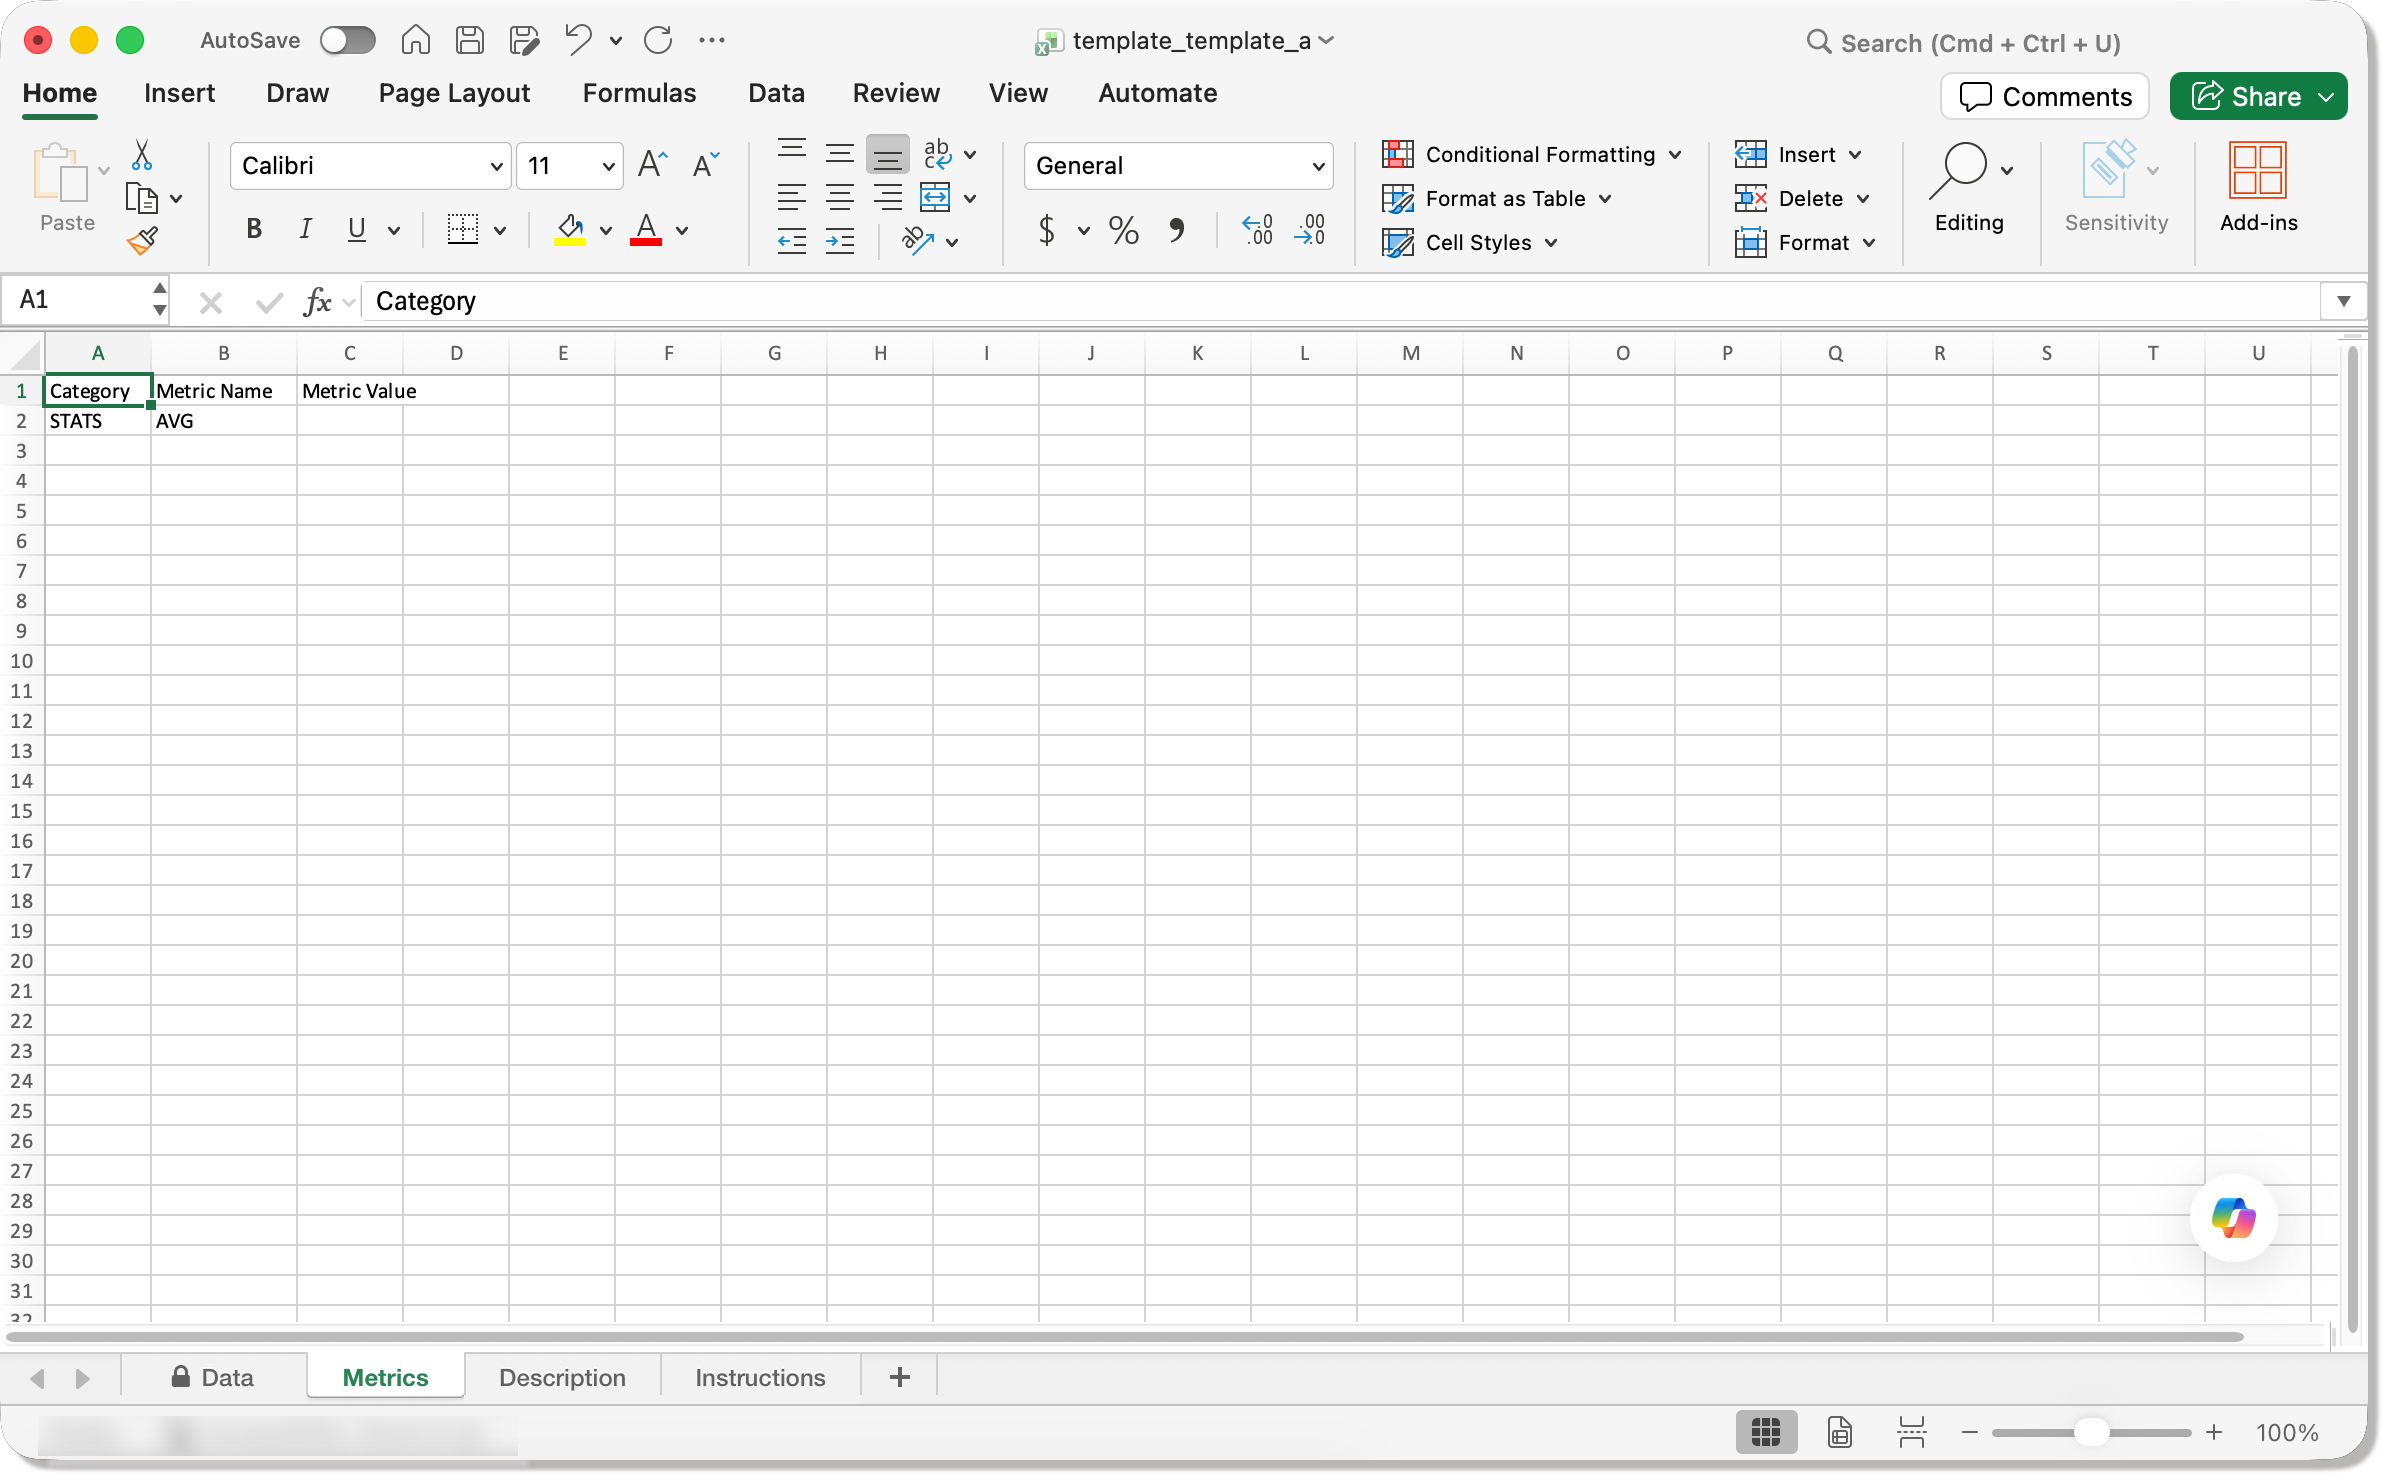
Task: Click zoom in plus button
Action: point(2214,1432)
